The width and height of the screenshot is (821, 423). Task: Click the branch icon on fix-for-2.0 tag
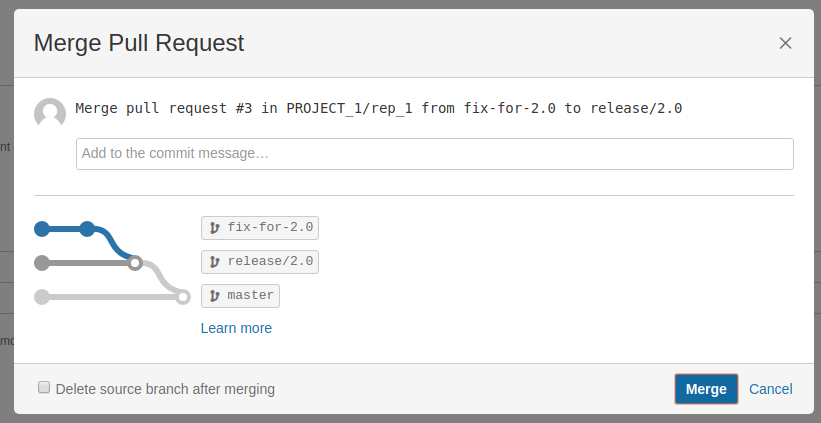[x=214, y=228]
